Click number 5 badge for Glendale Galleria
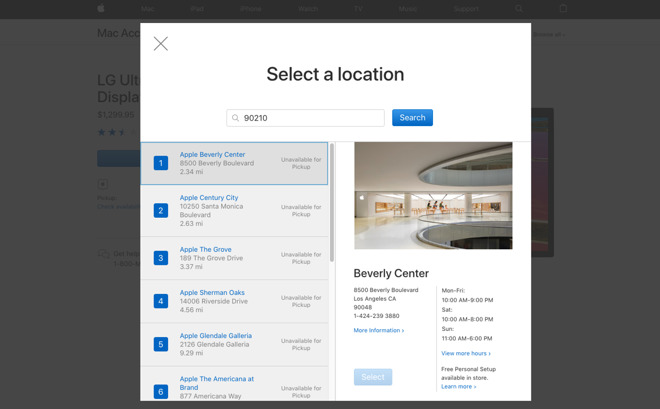This screenshot has height=409, width=660. click(x=161, y=344)
